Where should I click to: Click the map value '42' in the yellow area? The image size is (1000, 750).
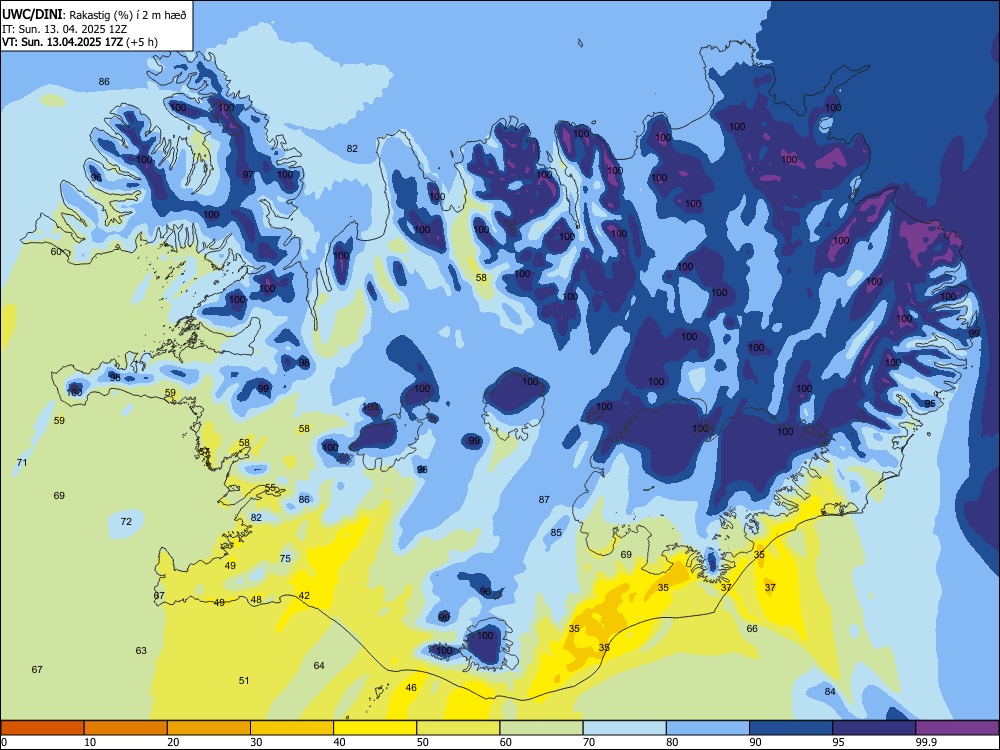[304, 596]
